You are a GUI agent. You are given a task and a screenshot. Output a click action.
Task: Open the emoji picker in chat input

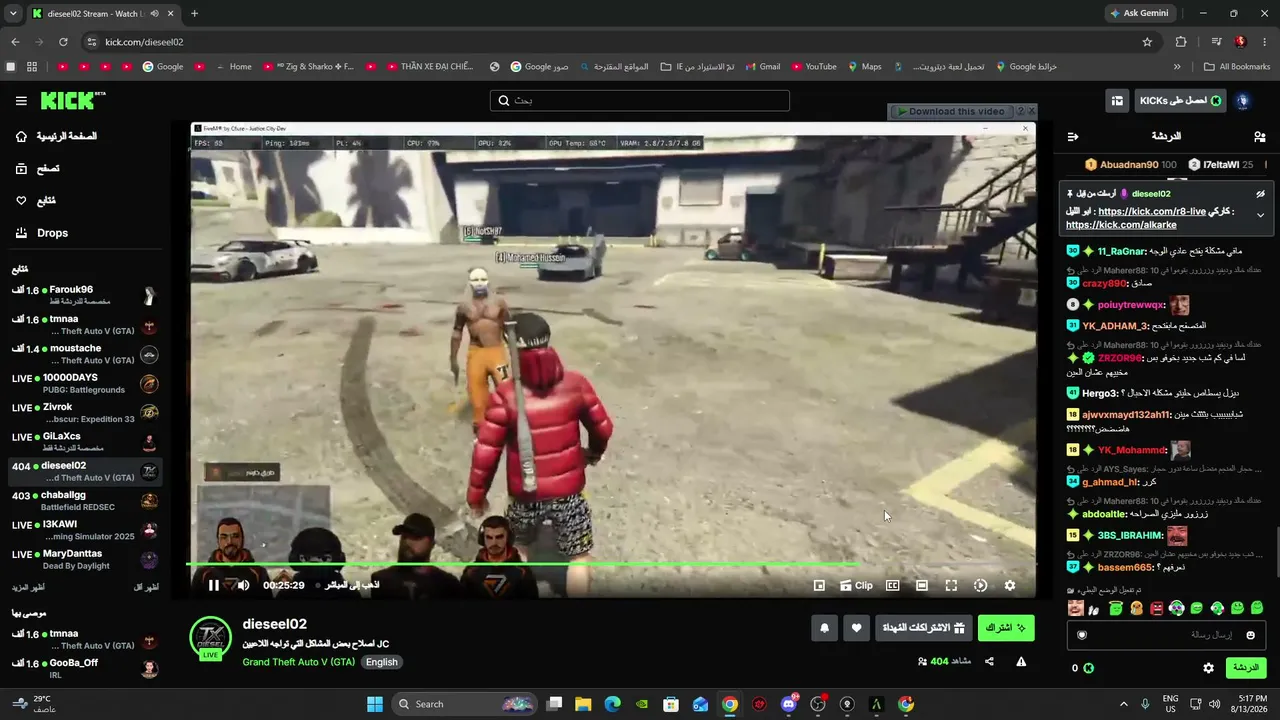1250,635
